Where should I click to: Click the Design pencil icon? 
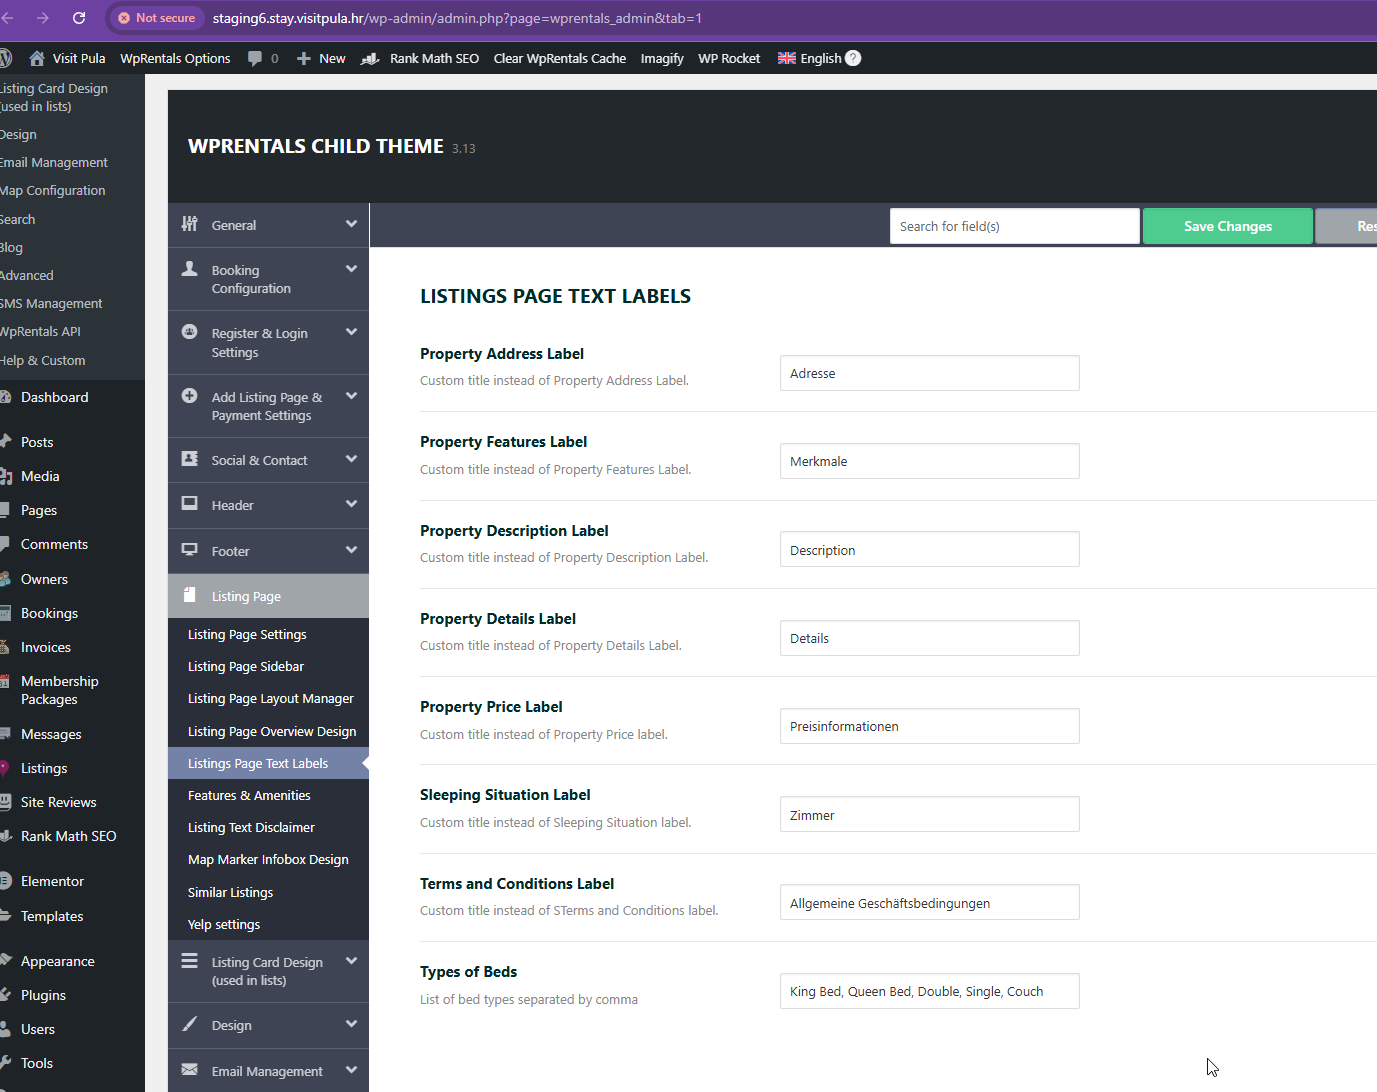click(189, 1024)
